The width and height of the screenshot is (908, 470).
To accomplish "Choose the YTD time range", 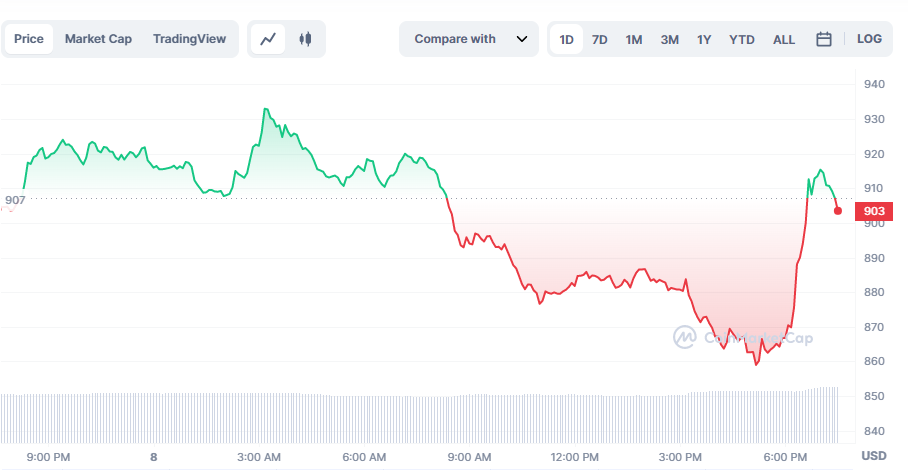I will (x=742, y=39).
